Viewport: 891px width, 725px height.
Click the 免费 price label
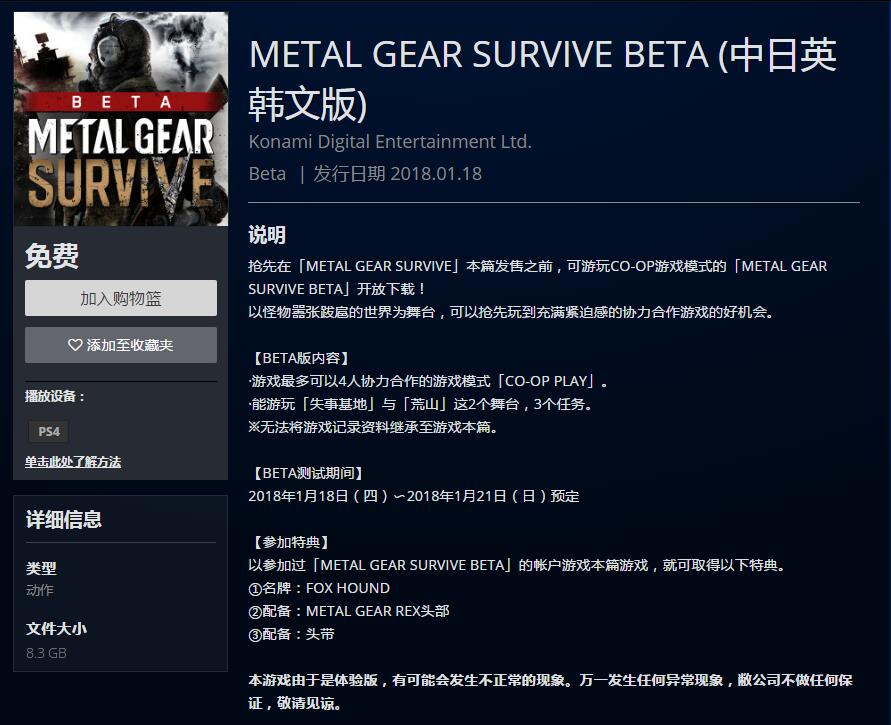[52, 256]
